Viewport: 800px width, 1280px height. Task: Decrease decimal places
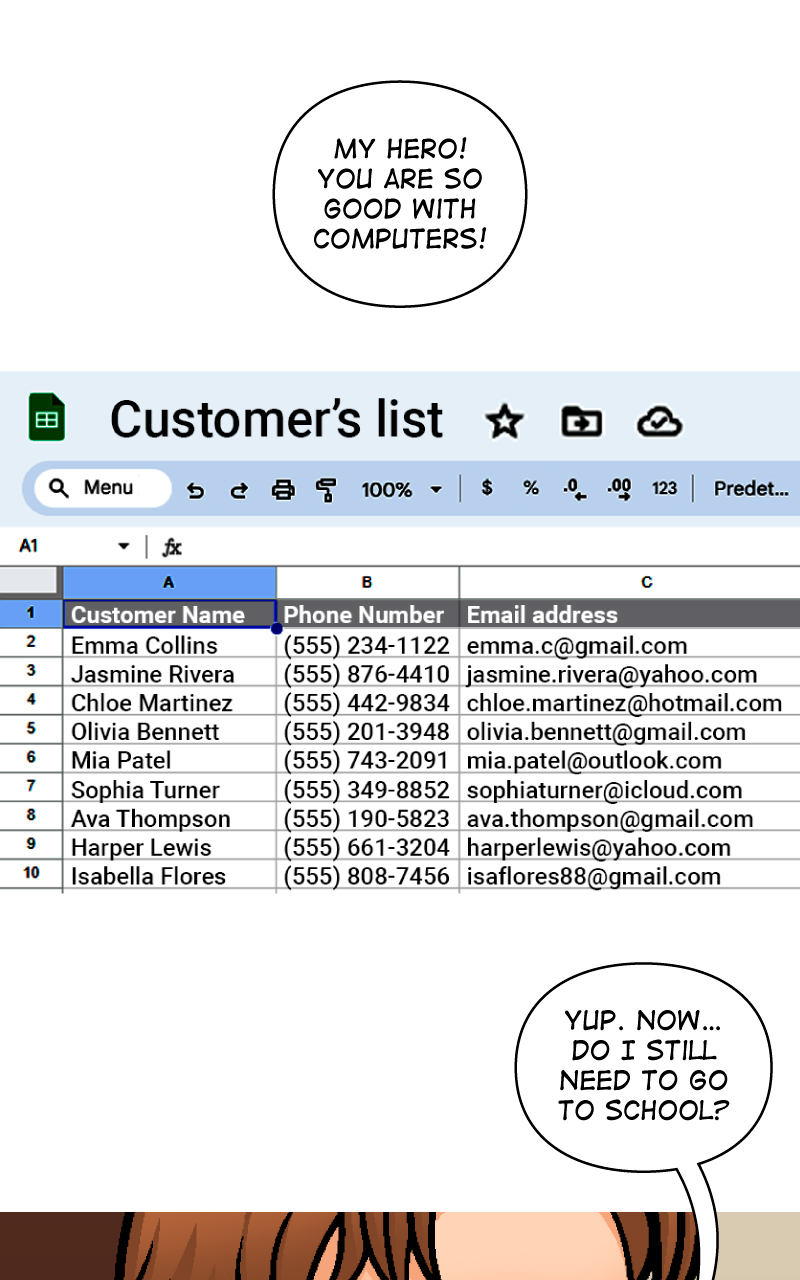coord(574,489)
